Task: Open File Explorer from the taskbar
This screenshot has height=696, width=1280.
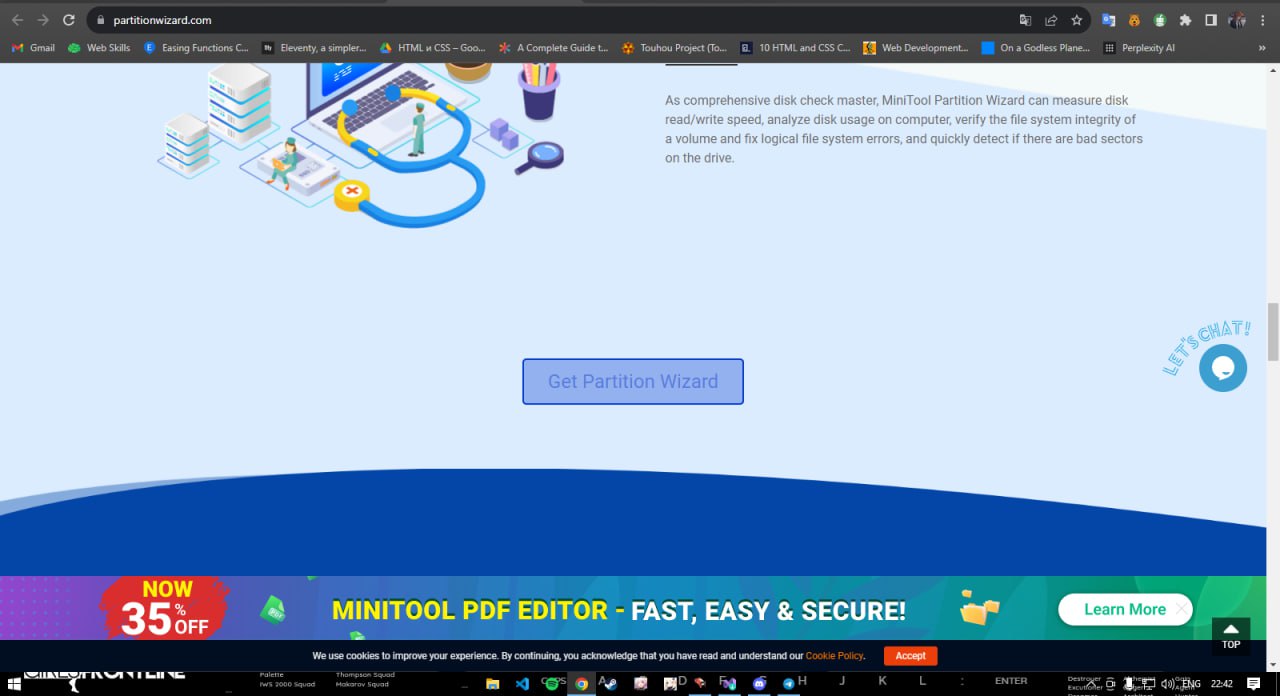Action: coord(492,684)
